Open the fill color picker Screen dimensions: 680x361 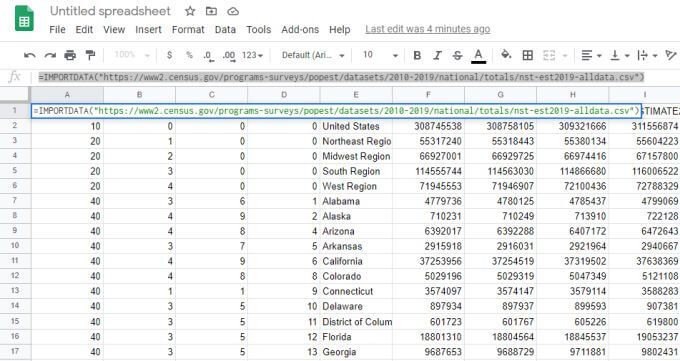506,55
